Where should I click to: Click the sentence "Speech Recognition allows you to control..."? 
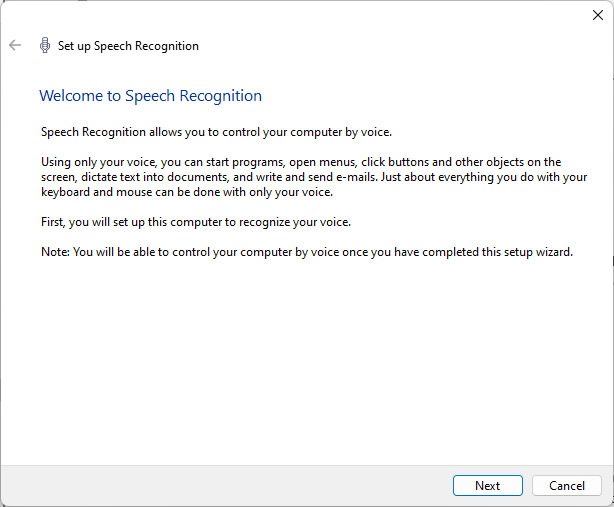point(216,132)
